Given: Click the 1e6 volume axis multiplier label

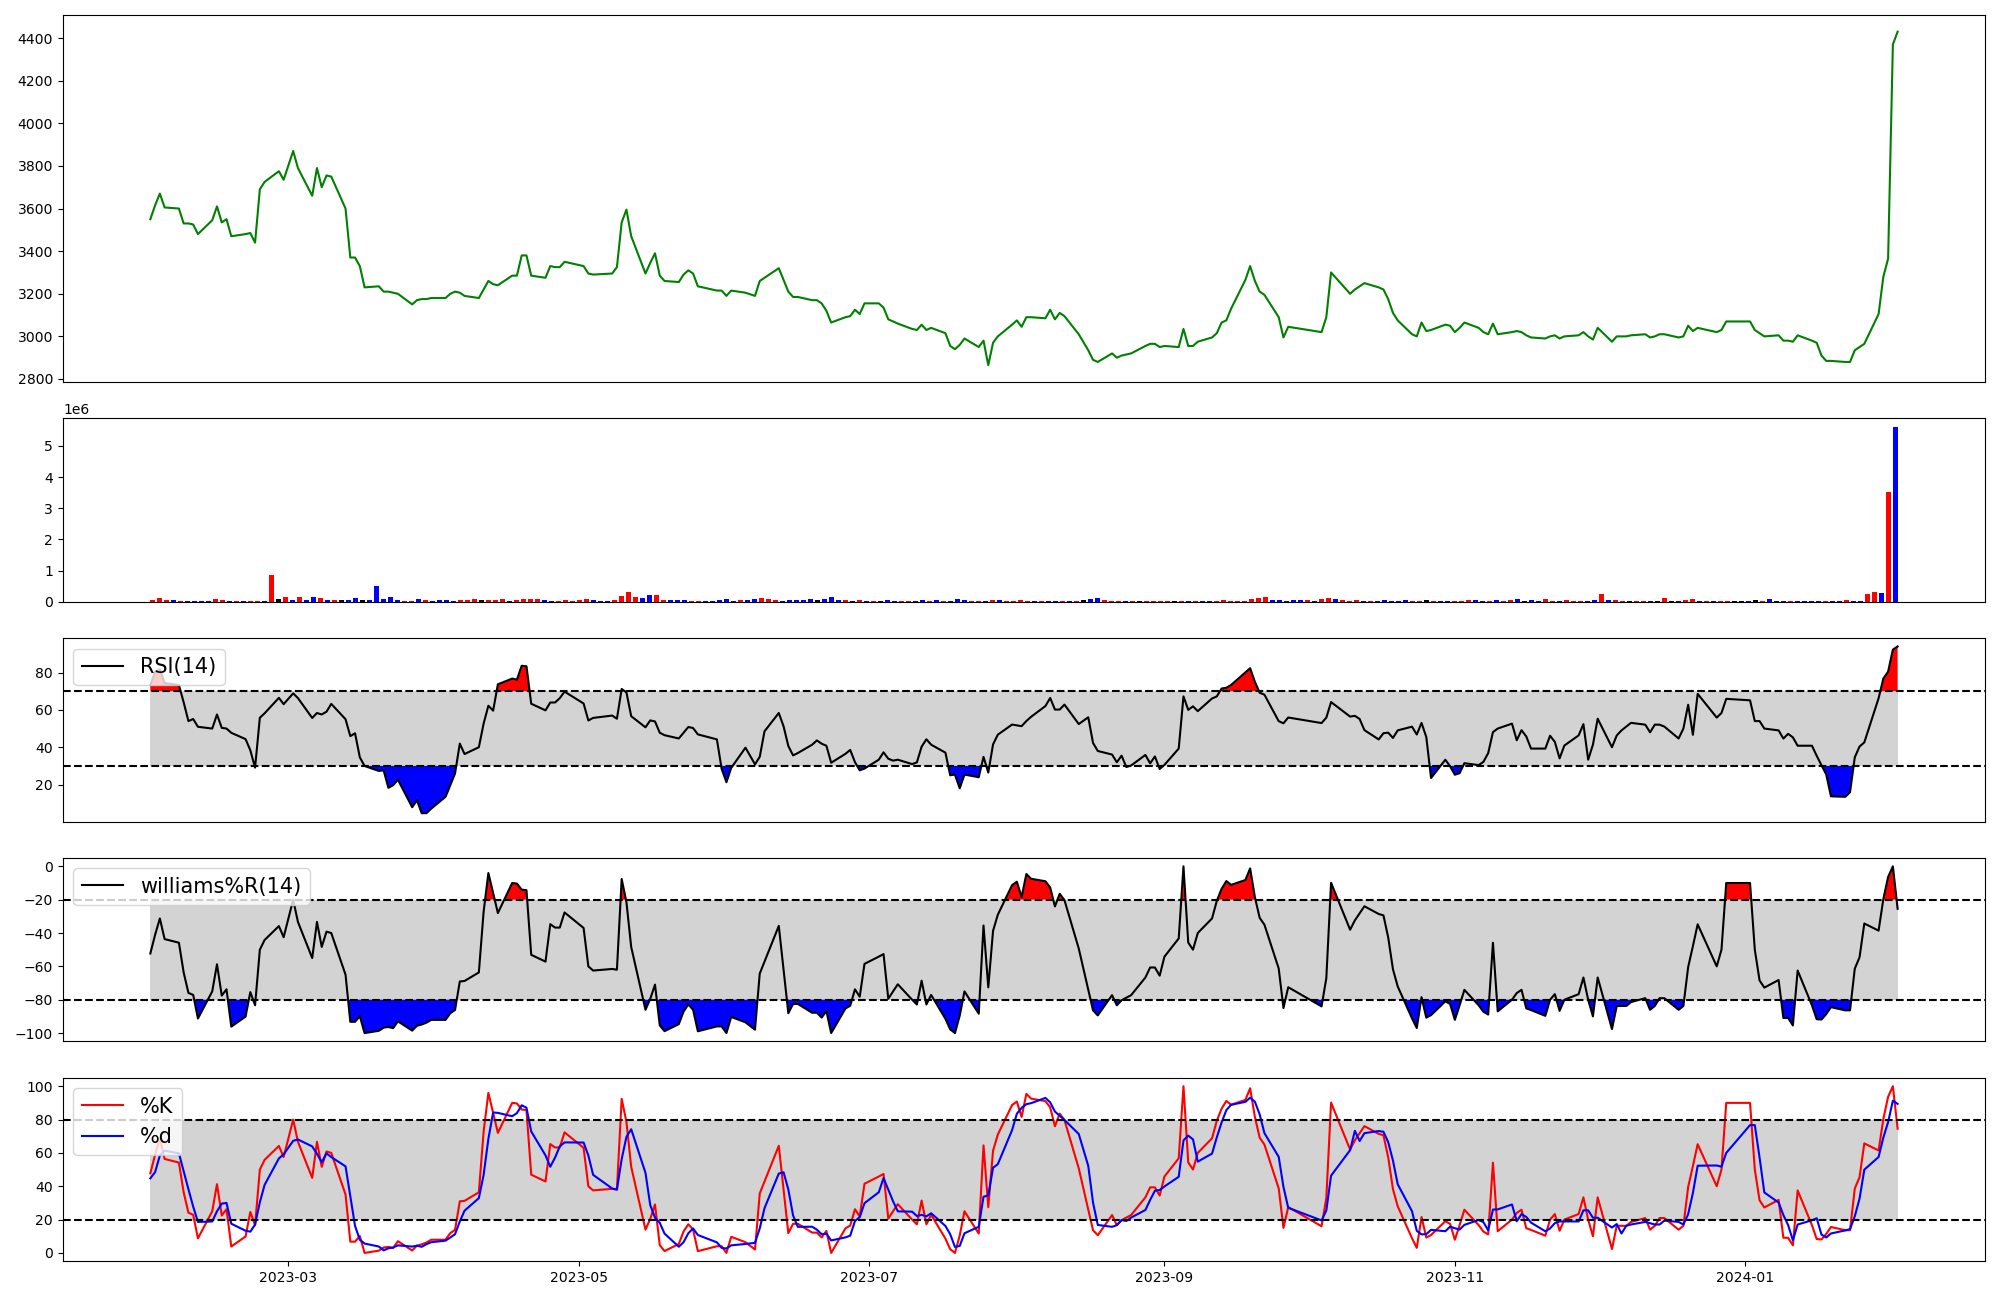Looking at the screenshot, I should coord(77,410).
